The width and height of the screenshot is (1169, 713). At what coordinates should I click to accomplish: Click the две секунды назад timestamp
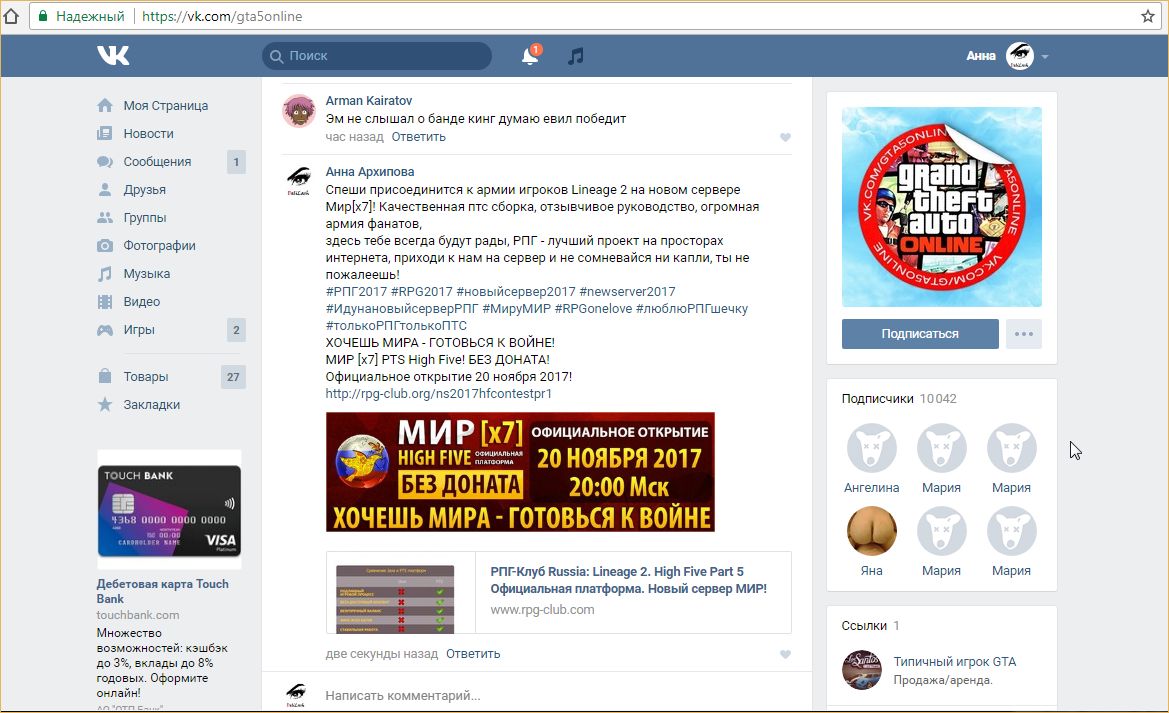(382, 654)
